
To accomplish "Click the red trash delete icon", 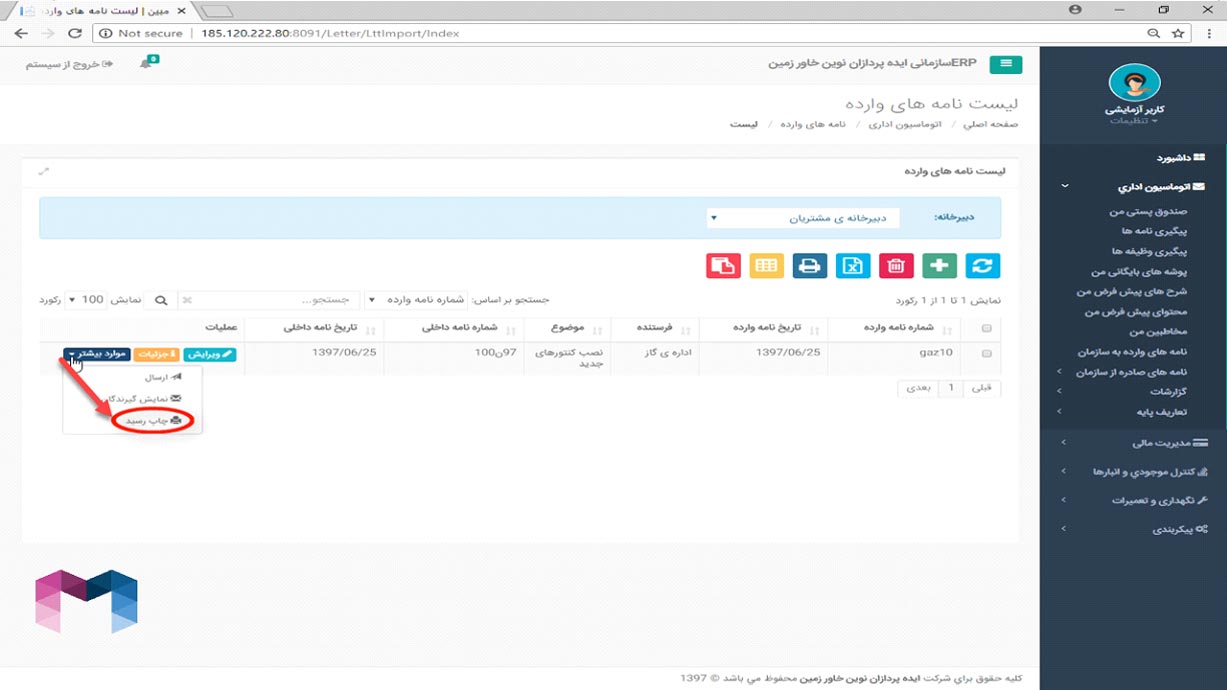I will click(x=896, y=266).
